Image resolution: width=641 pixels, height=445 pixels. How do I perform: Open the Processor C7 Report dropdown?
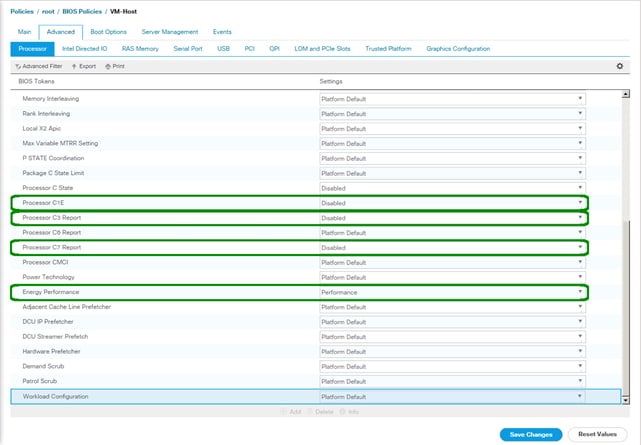coord(452,248)
